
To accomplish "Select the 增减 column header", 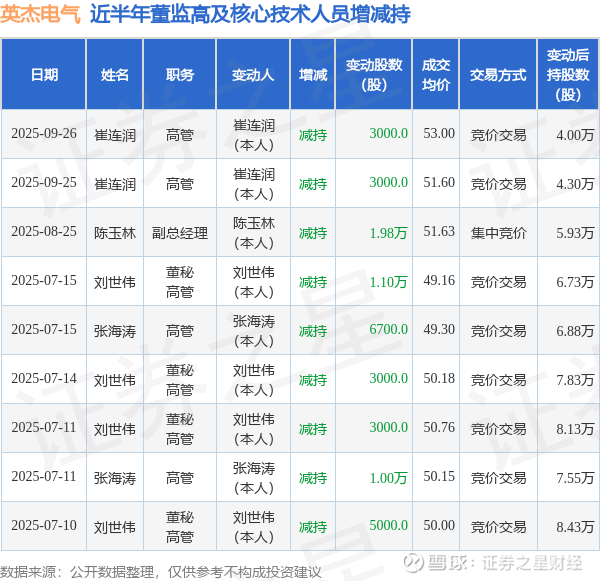I will tap(313, 74).
